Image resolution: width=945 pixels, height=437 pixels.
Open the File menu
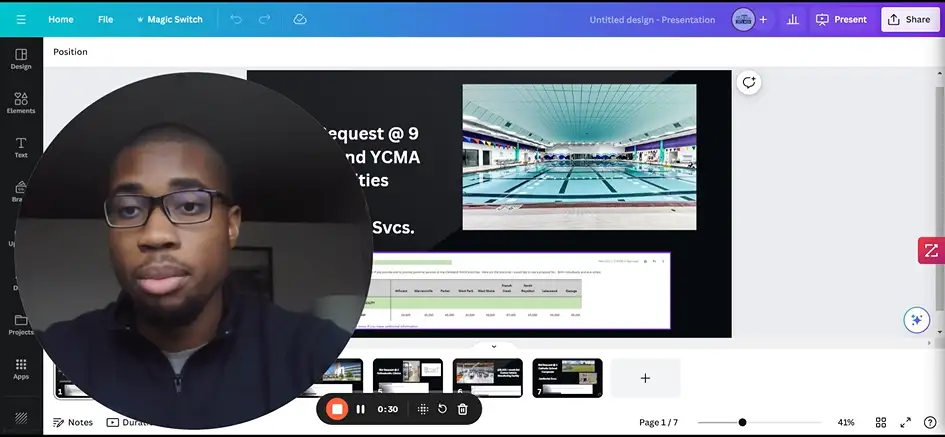click(105, 19)
